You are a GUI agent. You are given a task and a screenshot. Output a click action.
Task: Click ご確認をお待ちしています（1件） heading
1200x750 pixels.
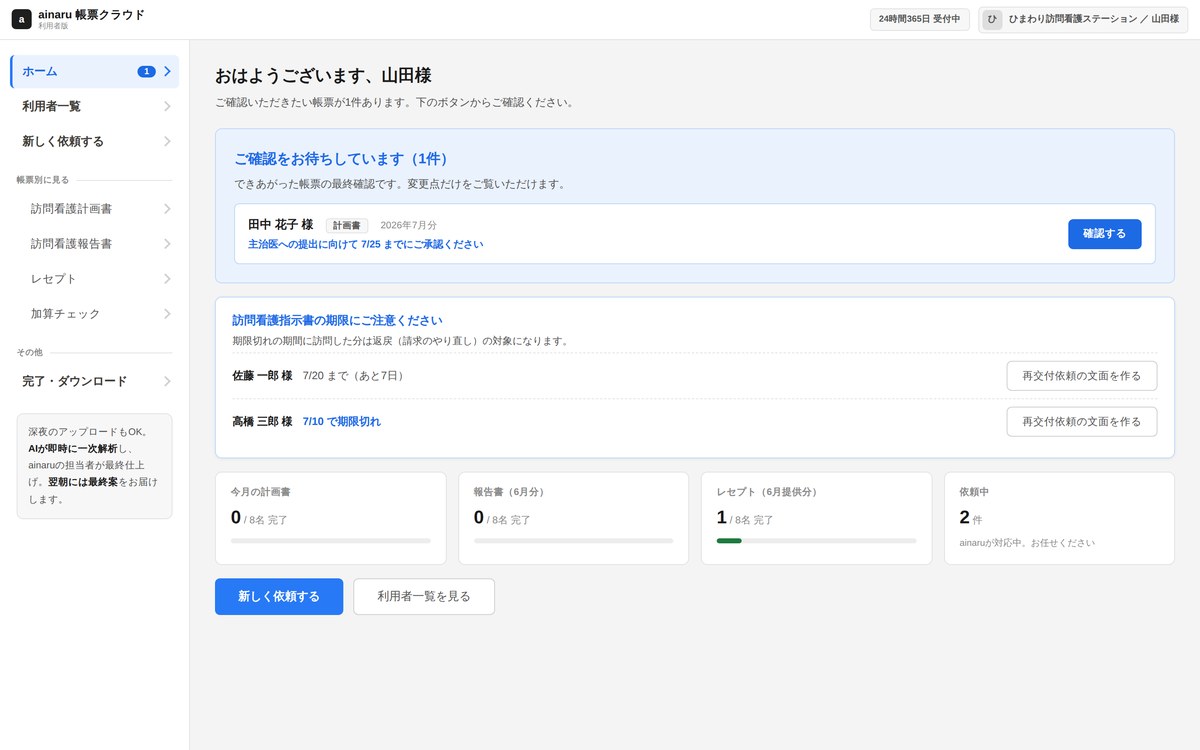(x=344, y=159)
